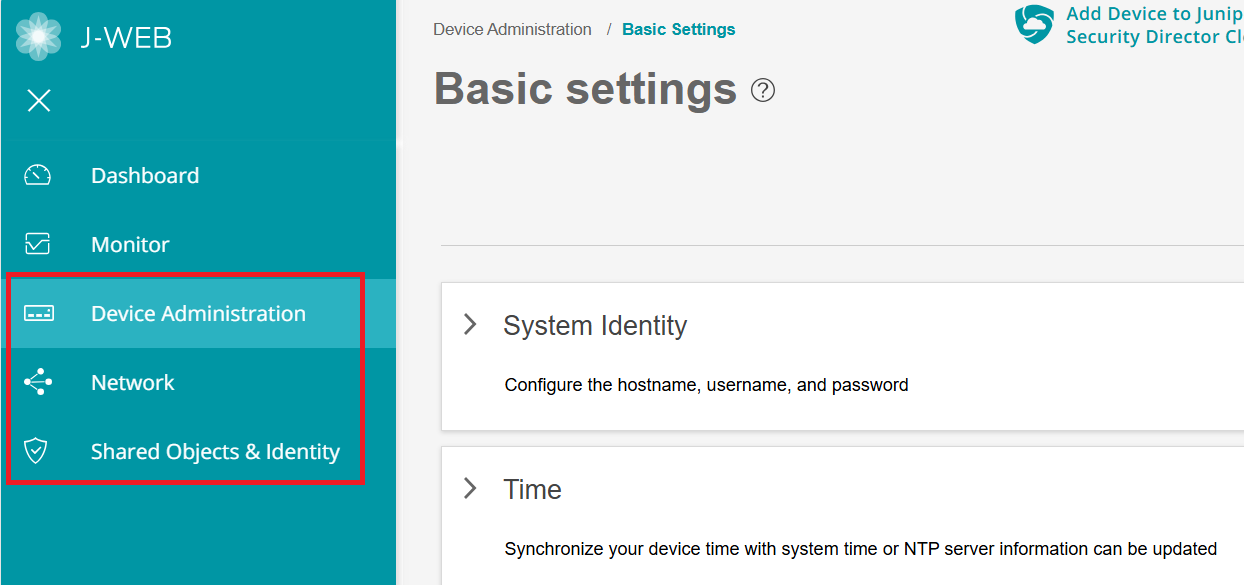The height and width of the screenshot is (585, 1244).
Task: Click the Device Administration console icon
Action: click(x=37, y=313)
